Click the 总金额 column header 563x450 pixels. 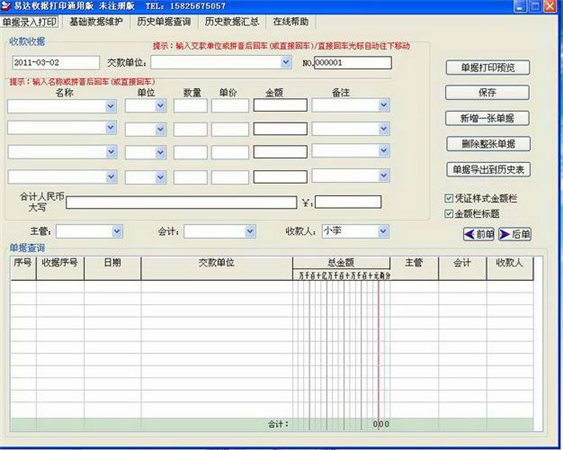pos(341,263)
